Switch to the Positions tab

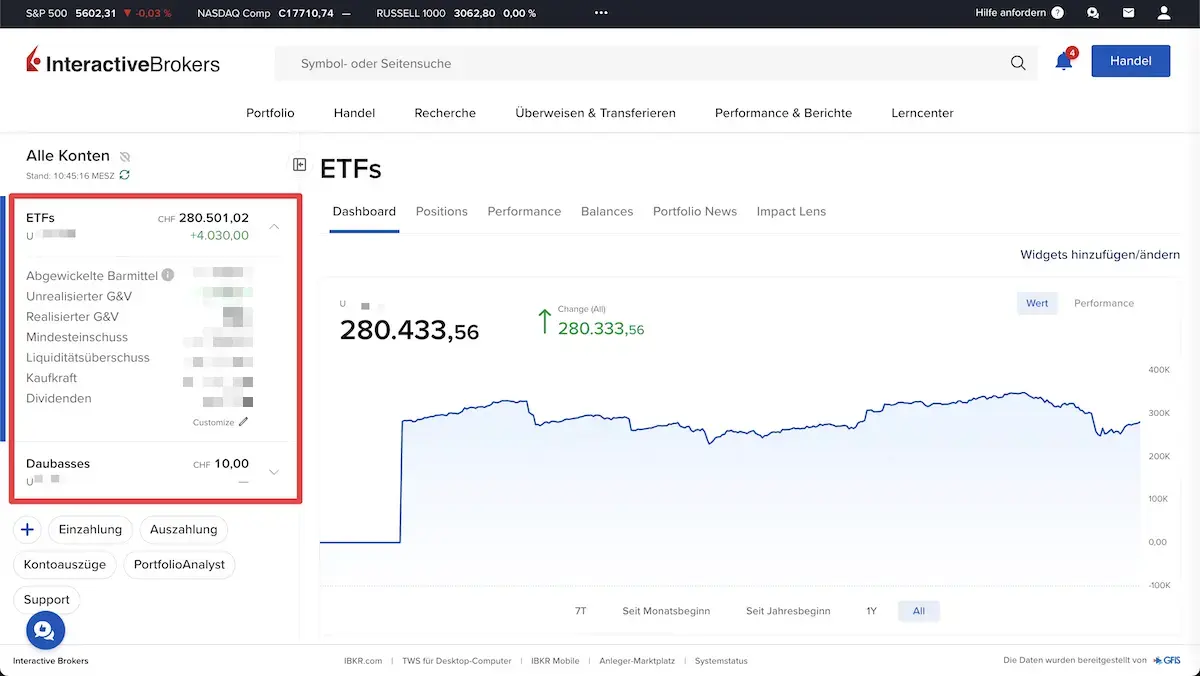441,212
